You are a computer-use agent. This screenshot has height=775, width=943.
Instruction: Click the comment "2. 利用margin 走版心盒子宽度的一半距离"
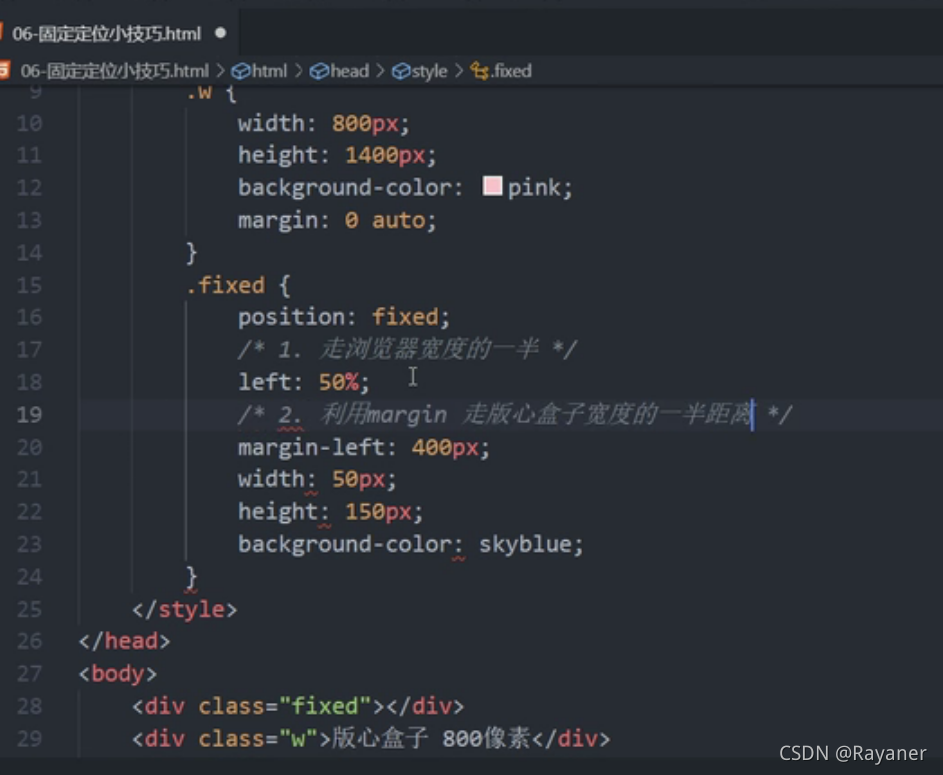[x=516, y=414]
